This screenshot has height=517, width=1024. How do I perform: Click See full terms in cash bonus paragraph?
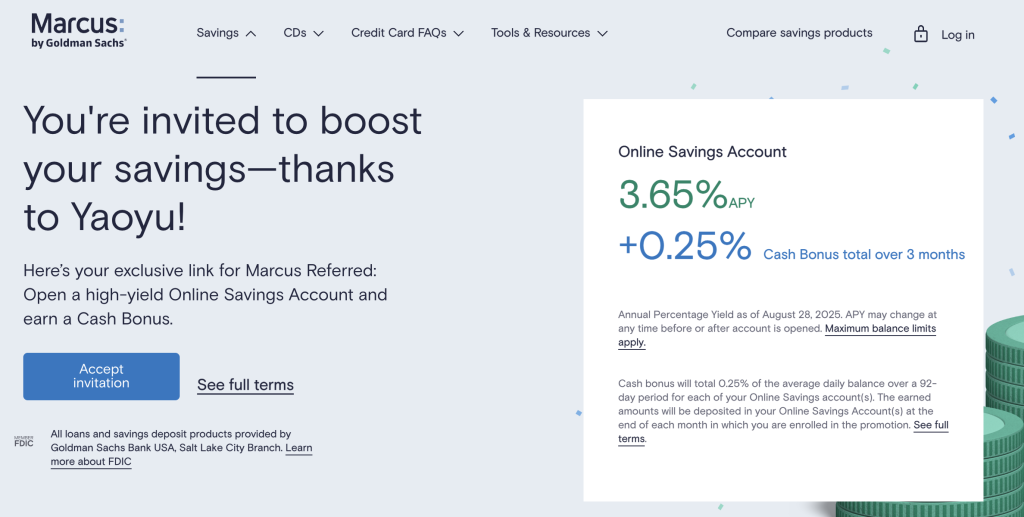coord(931,426)
